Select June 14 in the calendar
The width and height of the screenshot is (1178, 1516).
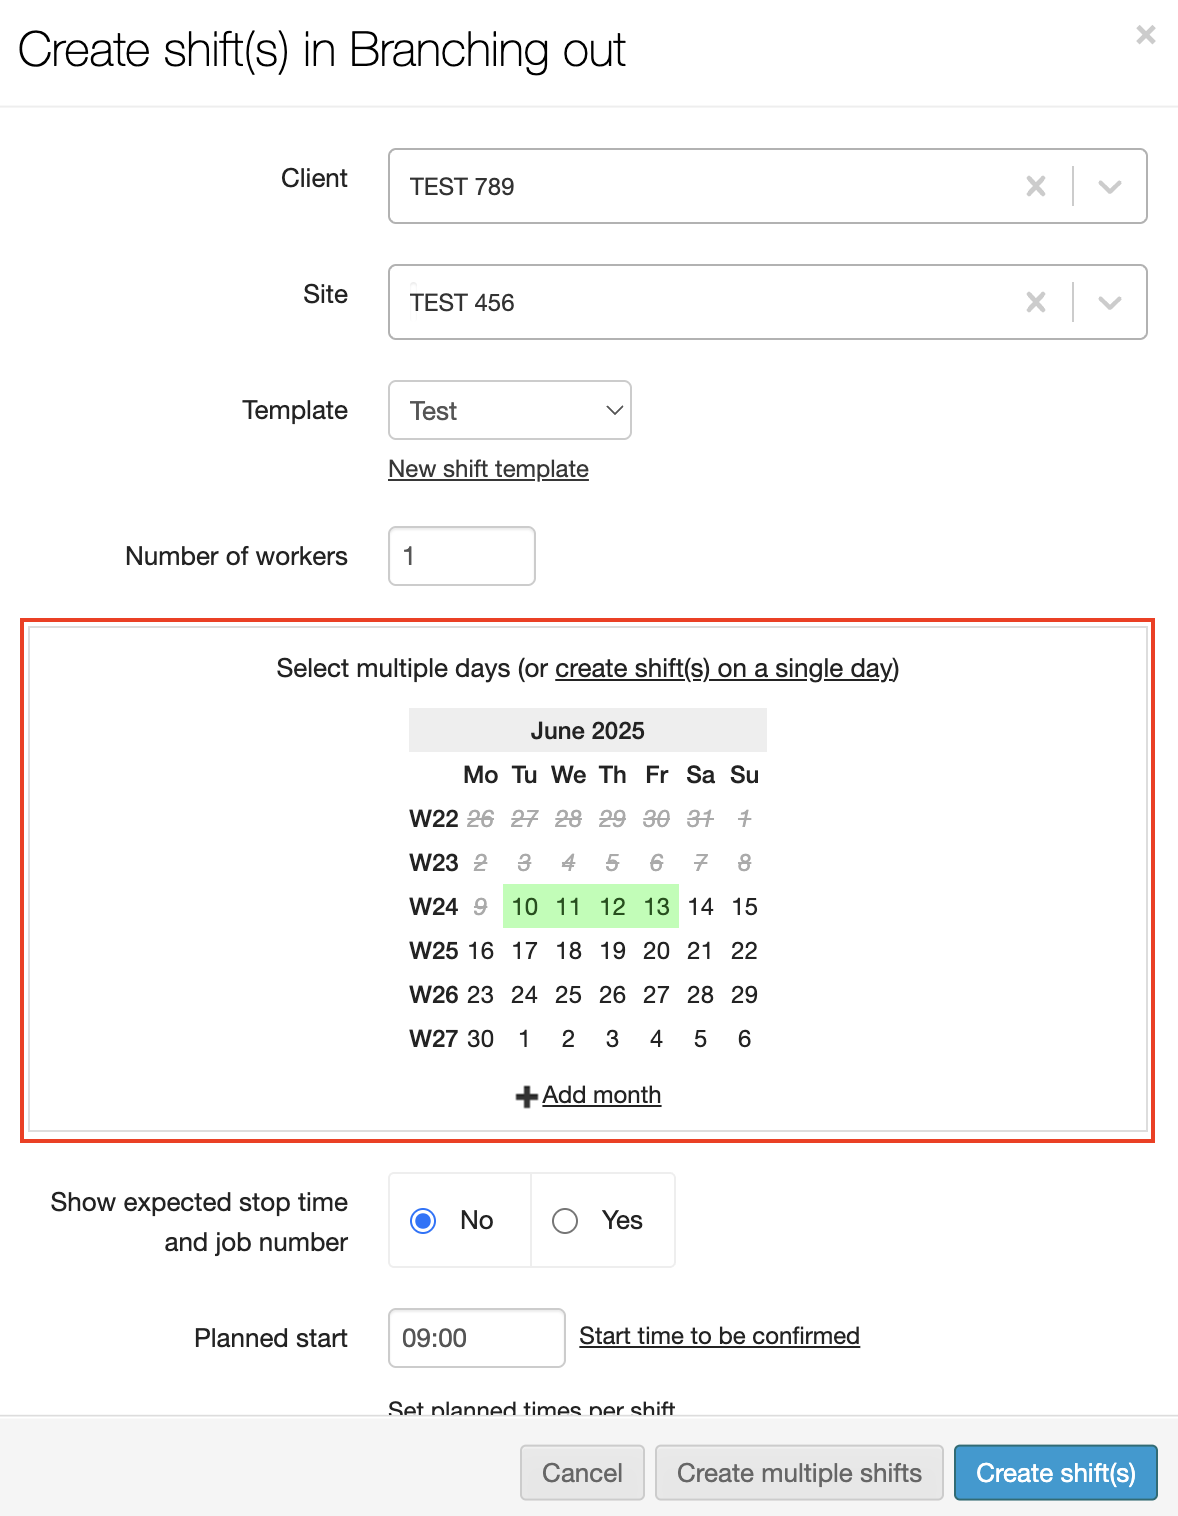pos(700,907)
